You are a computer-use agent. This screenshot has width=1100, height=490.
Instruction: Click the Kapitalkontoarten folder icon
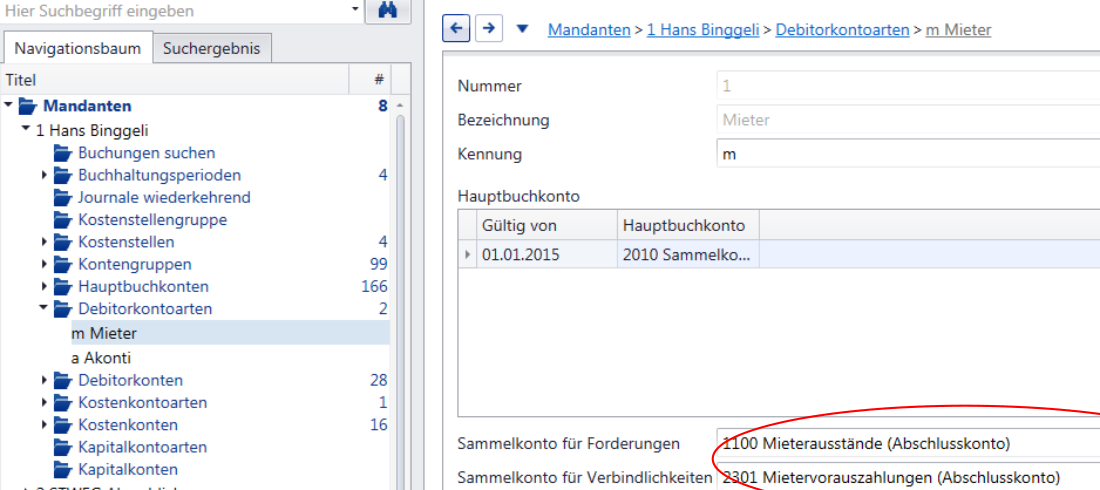63,447
